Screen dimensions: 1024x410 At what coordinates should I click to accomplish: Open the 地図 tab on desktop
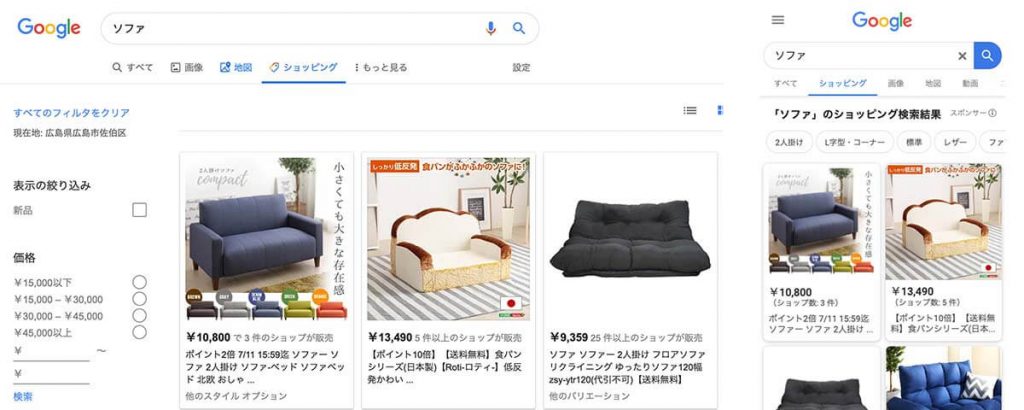point(236,67)
